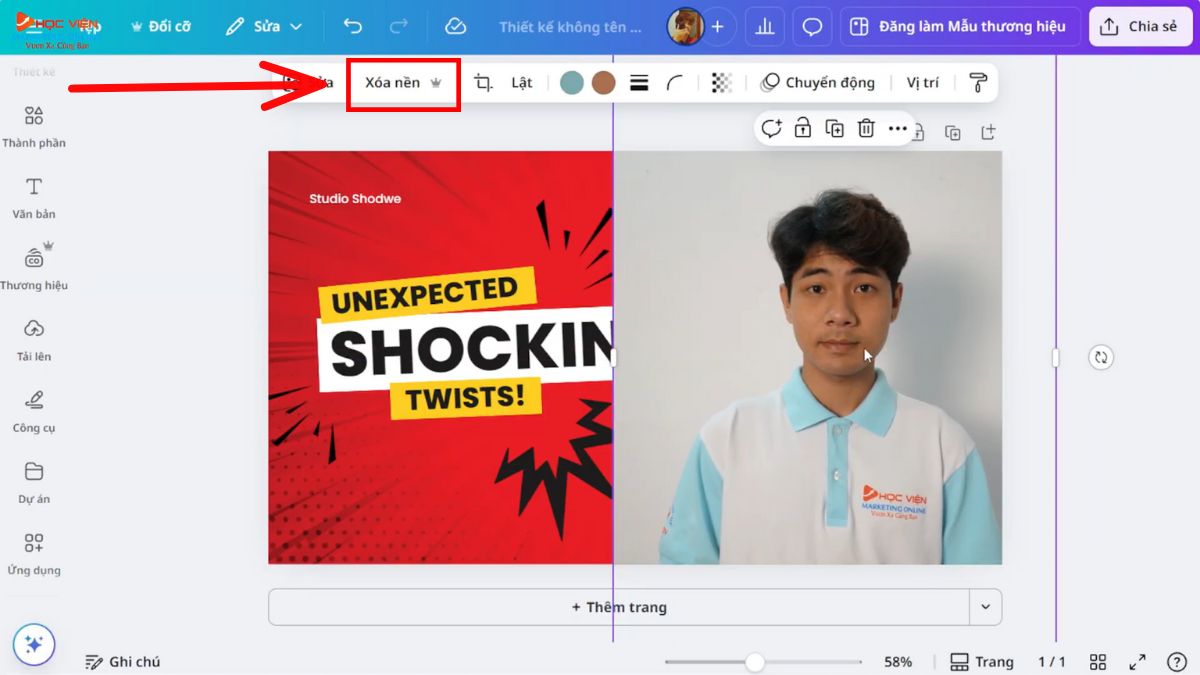Click Xóa nền background remover
This screenshot has height=675, width=1200.
403,83
